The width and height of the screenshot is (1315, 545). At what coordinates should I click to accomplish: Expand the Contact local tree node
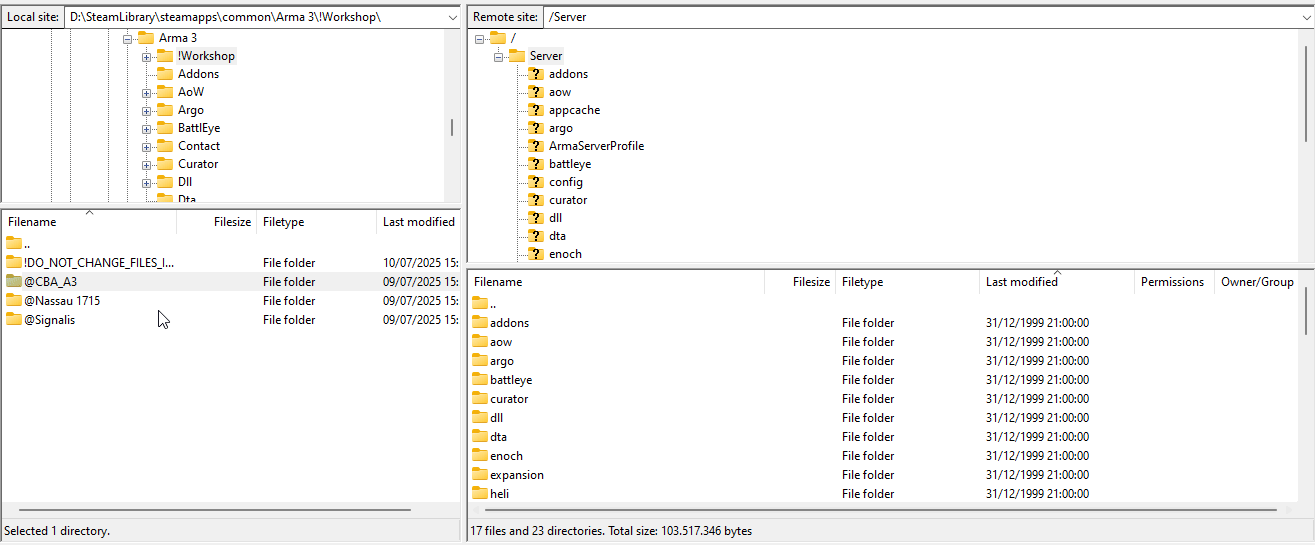146,146
